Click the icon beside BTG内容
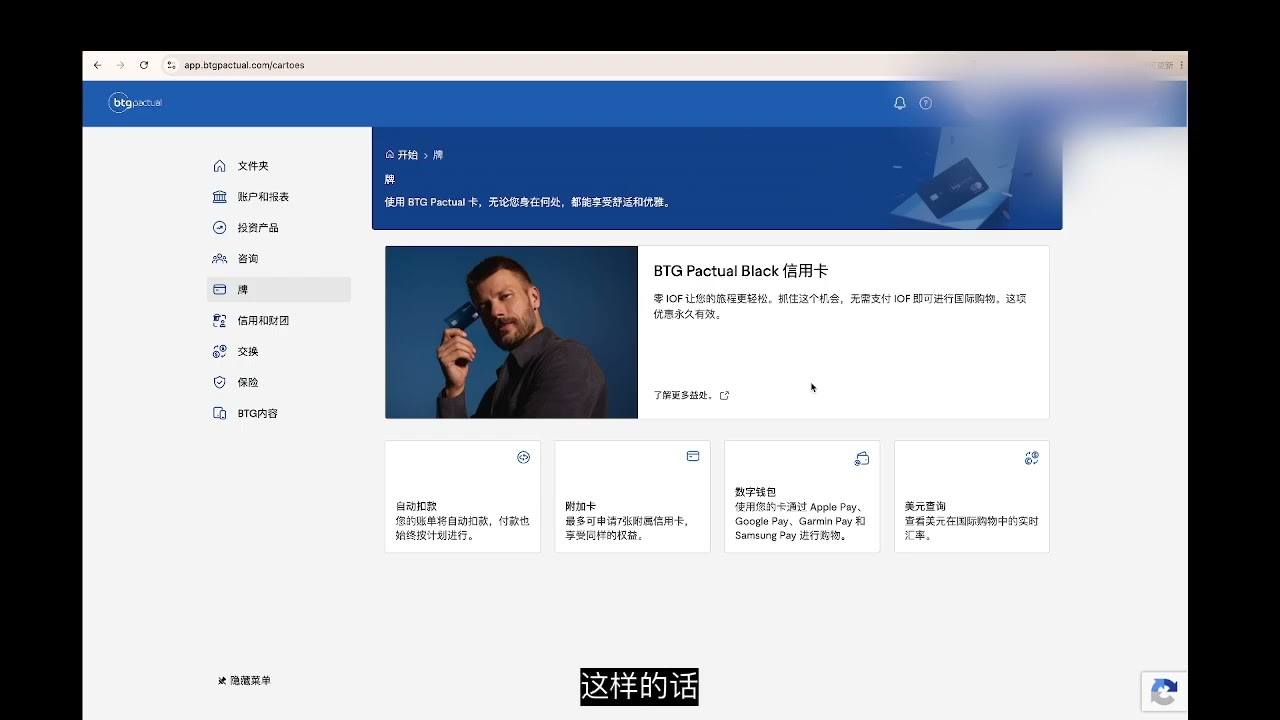The image size is (1280, 720). pyautogui.click(x=220, y=414)
